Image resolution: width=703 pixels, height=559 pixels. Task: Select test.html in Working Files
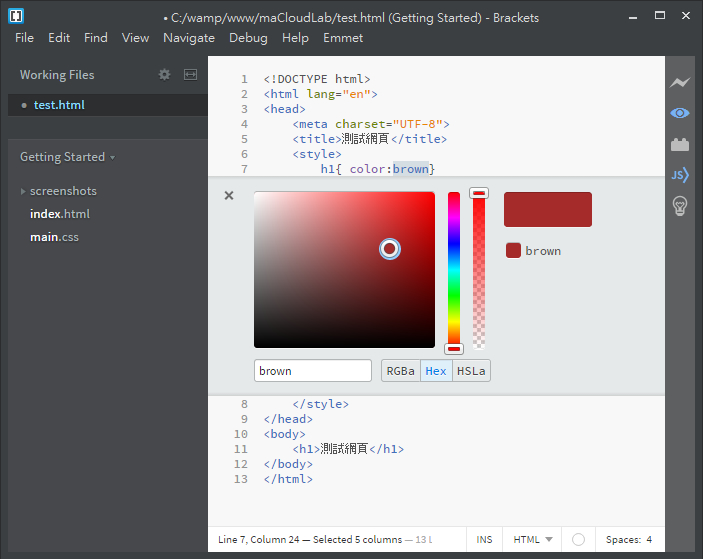coord(108,105)
